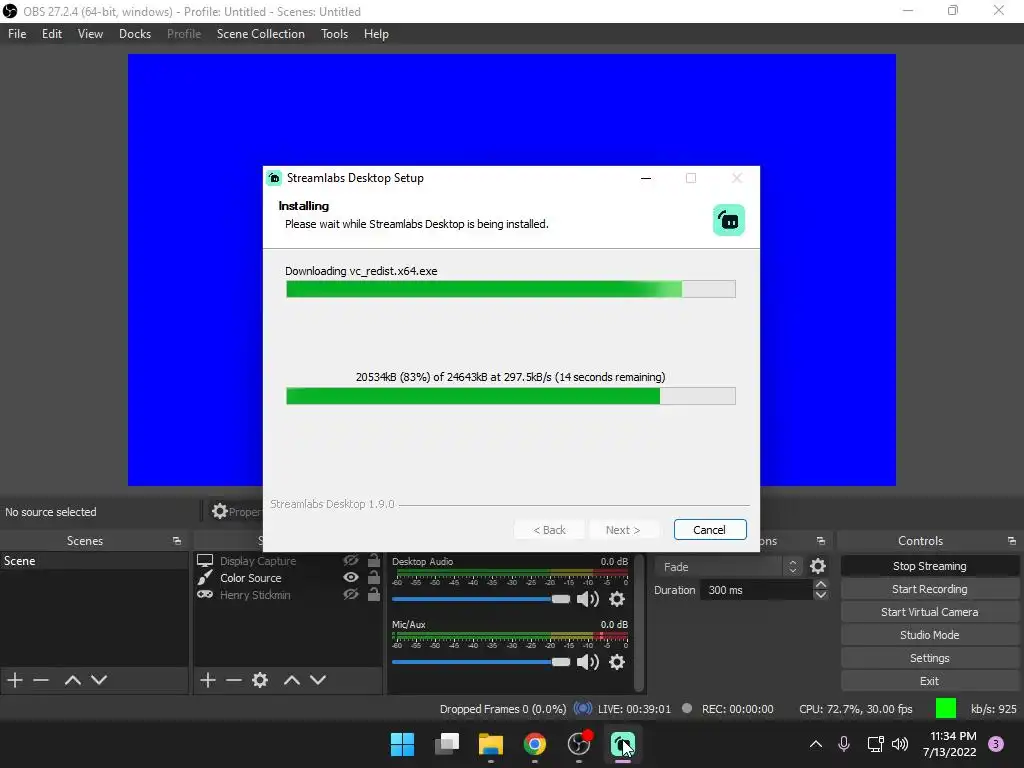Minimize the Streamlabs Desktop Setup dialog
This screenshot has height=768, width=1024.
point(646,178)
